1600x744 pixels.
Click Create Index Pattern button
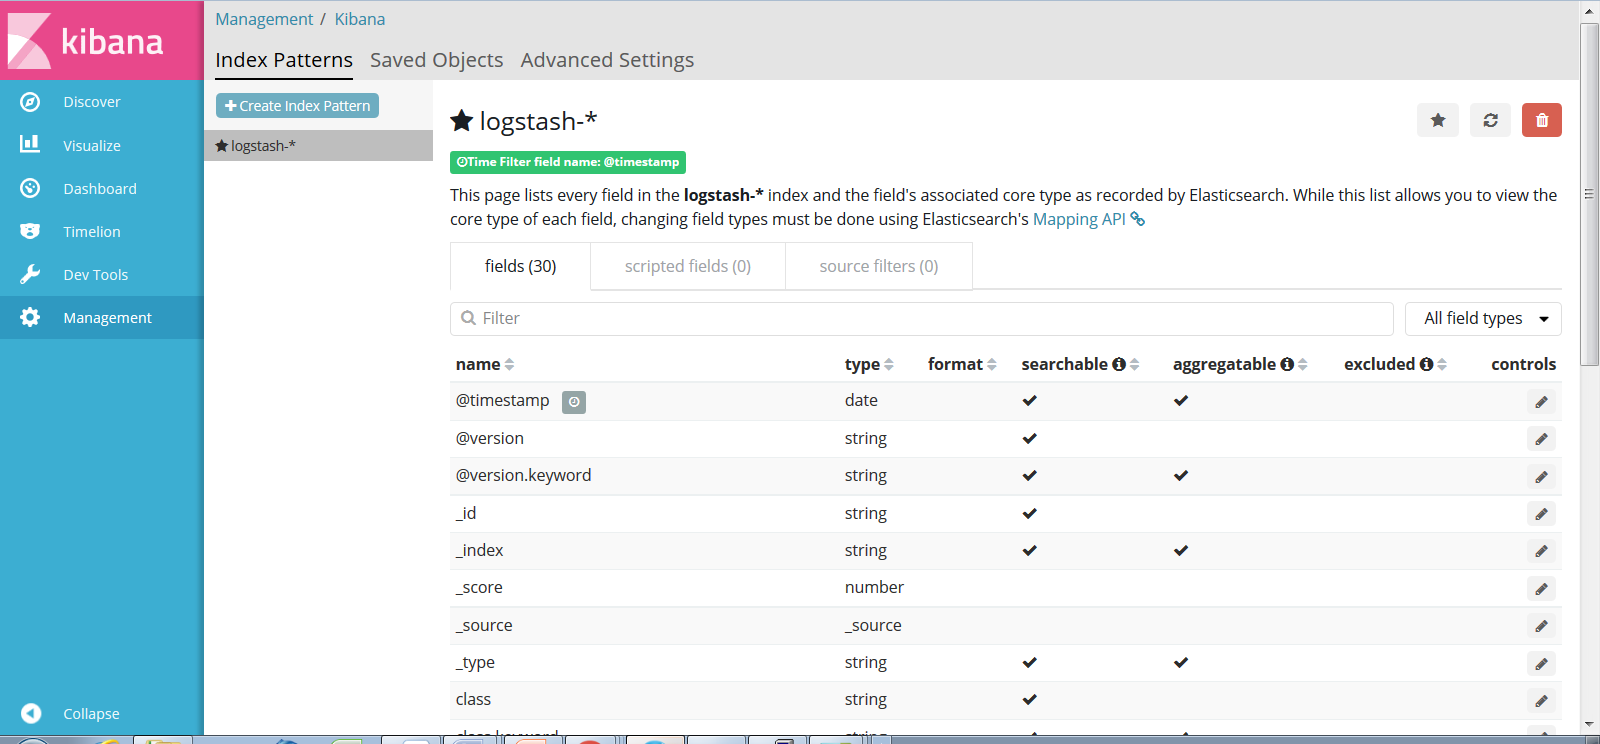[297, 106]
